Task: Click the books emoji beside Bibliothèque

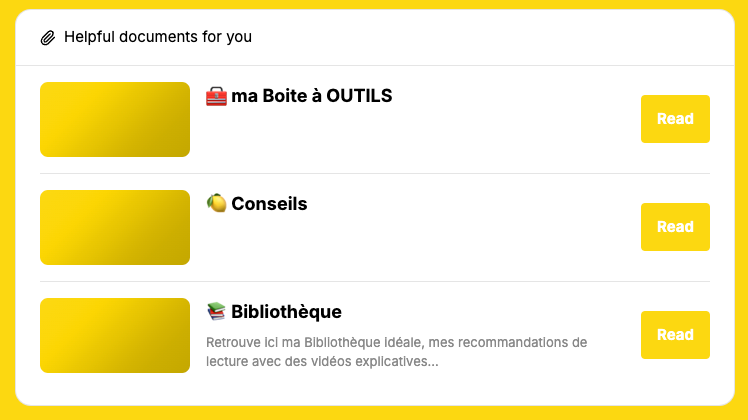Action: [216, 311]
